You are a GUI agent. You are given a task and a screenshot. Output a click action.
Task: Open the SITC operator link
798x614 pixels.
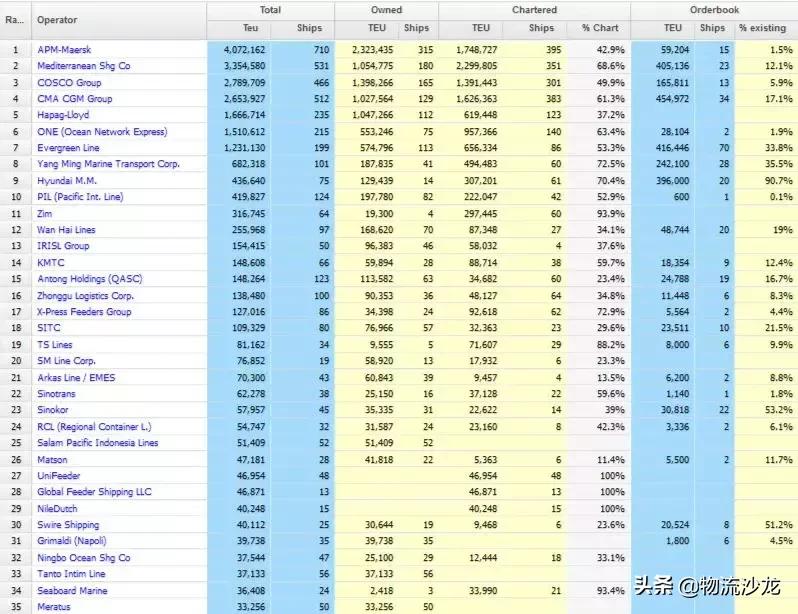49,328
